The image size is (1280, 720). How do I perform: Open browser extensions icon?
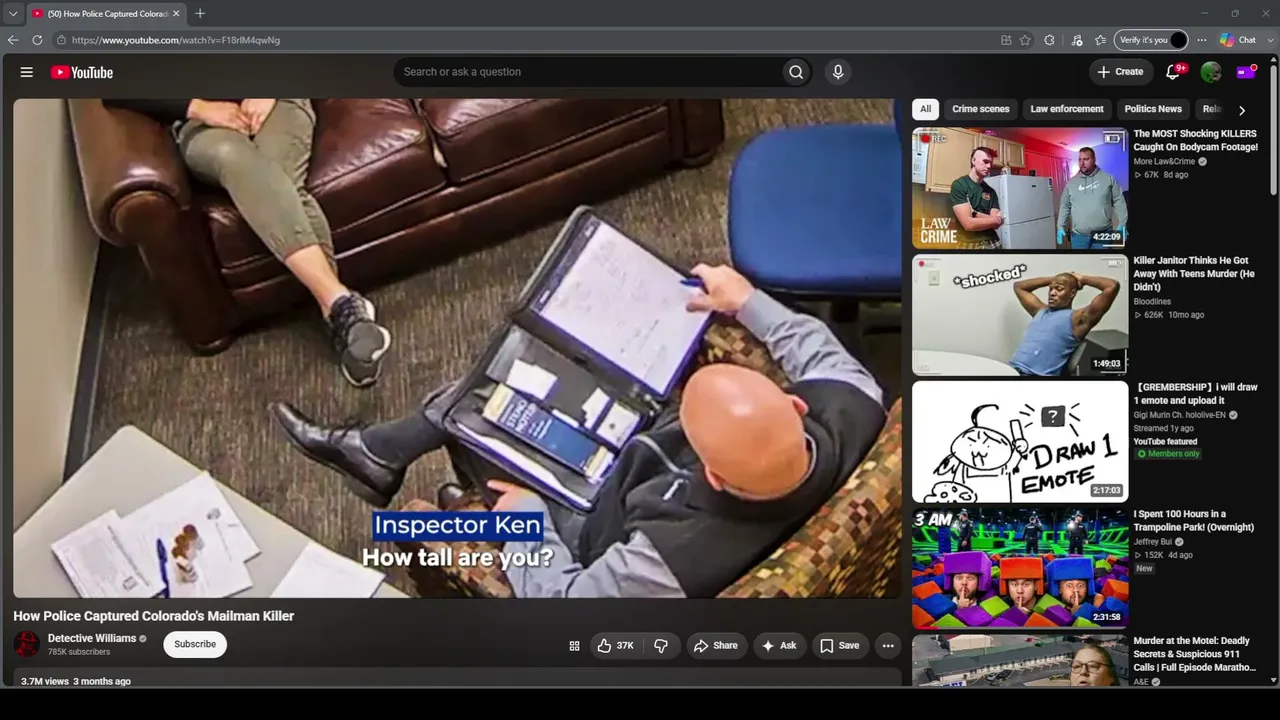1049,40
